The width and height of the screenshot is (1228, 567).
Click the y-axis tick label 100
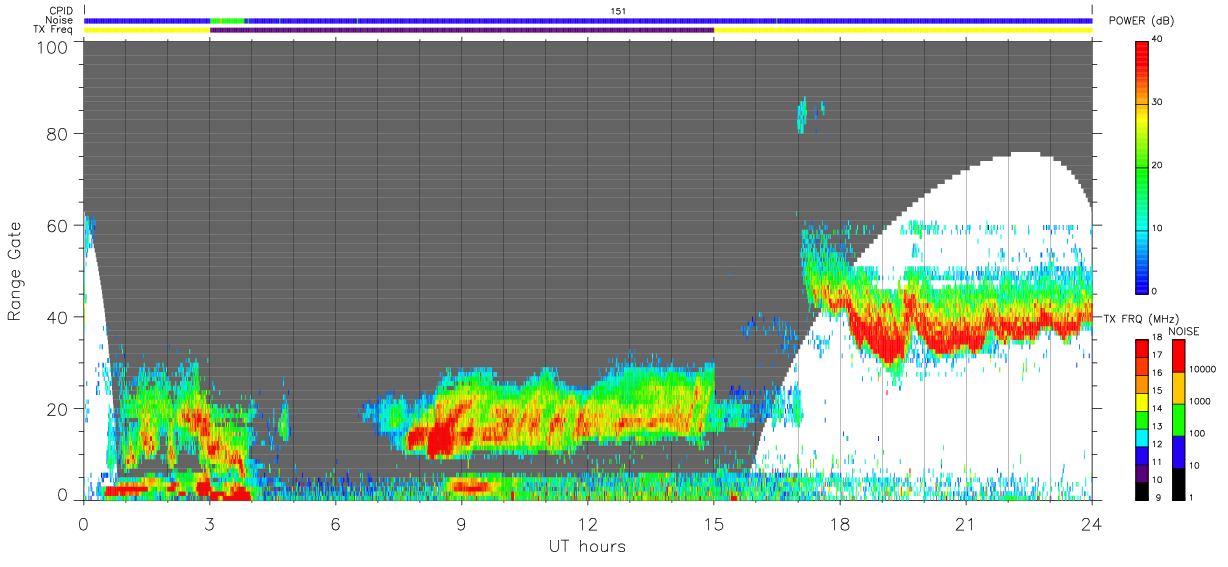(x=53, y=46)
